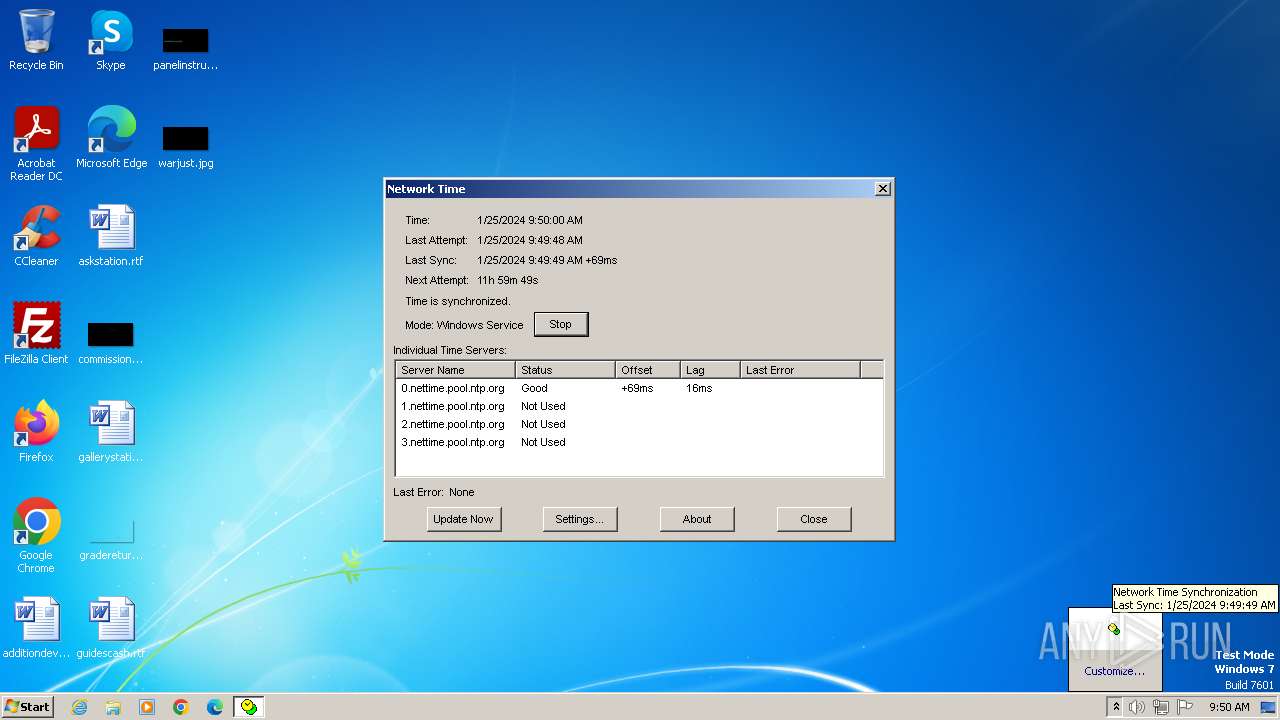The image size is (1280, 720).
Task: Click the 16ms lag cell
Action: [699, 388]
